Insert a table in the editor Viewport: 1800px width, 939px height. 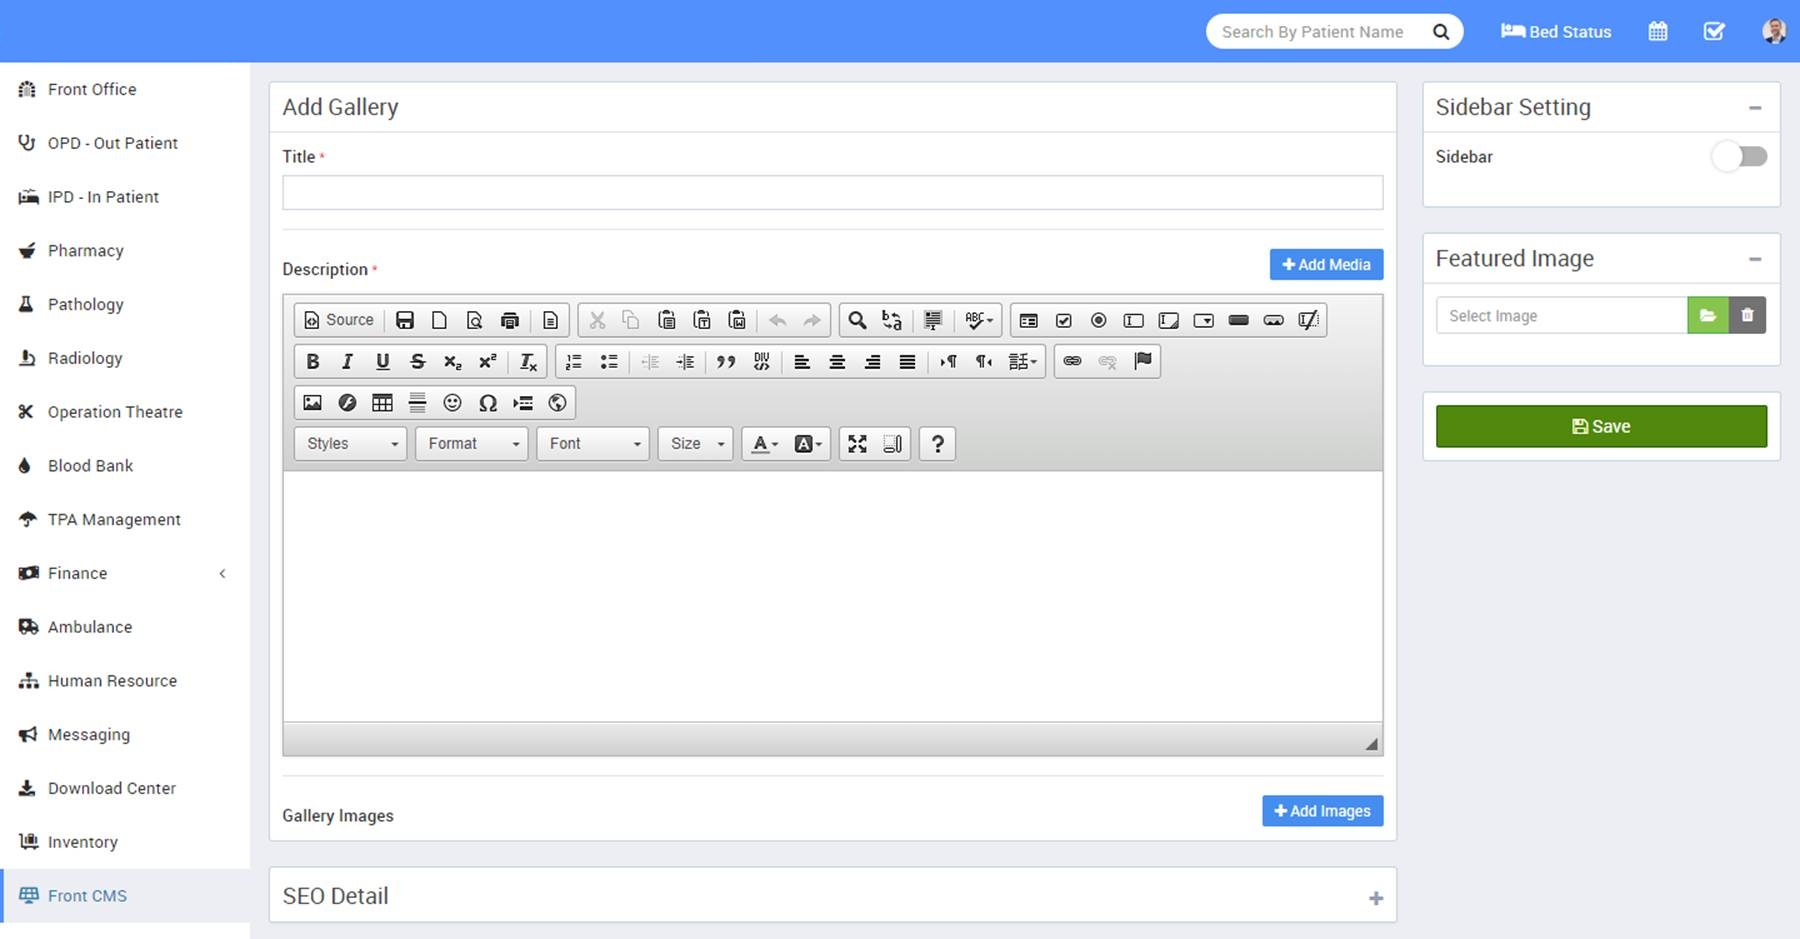click(382, 403)
